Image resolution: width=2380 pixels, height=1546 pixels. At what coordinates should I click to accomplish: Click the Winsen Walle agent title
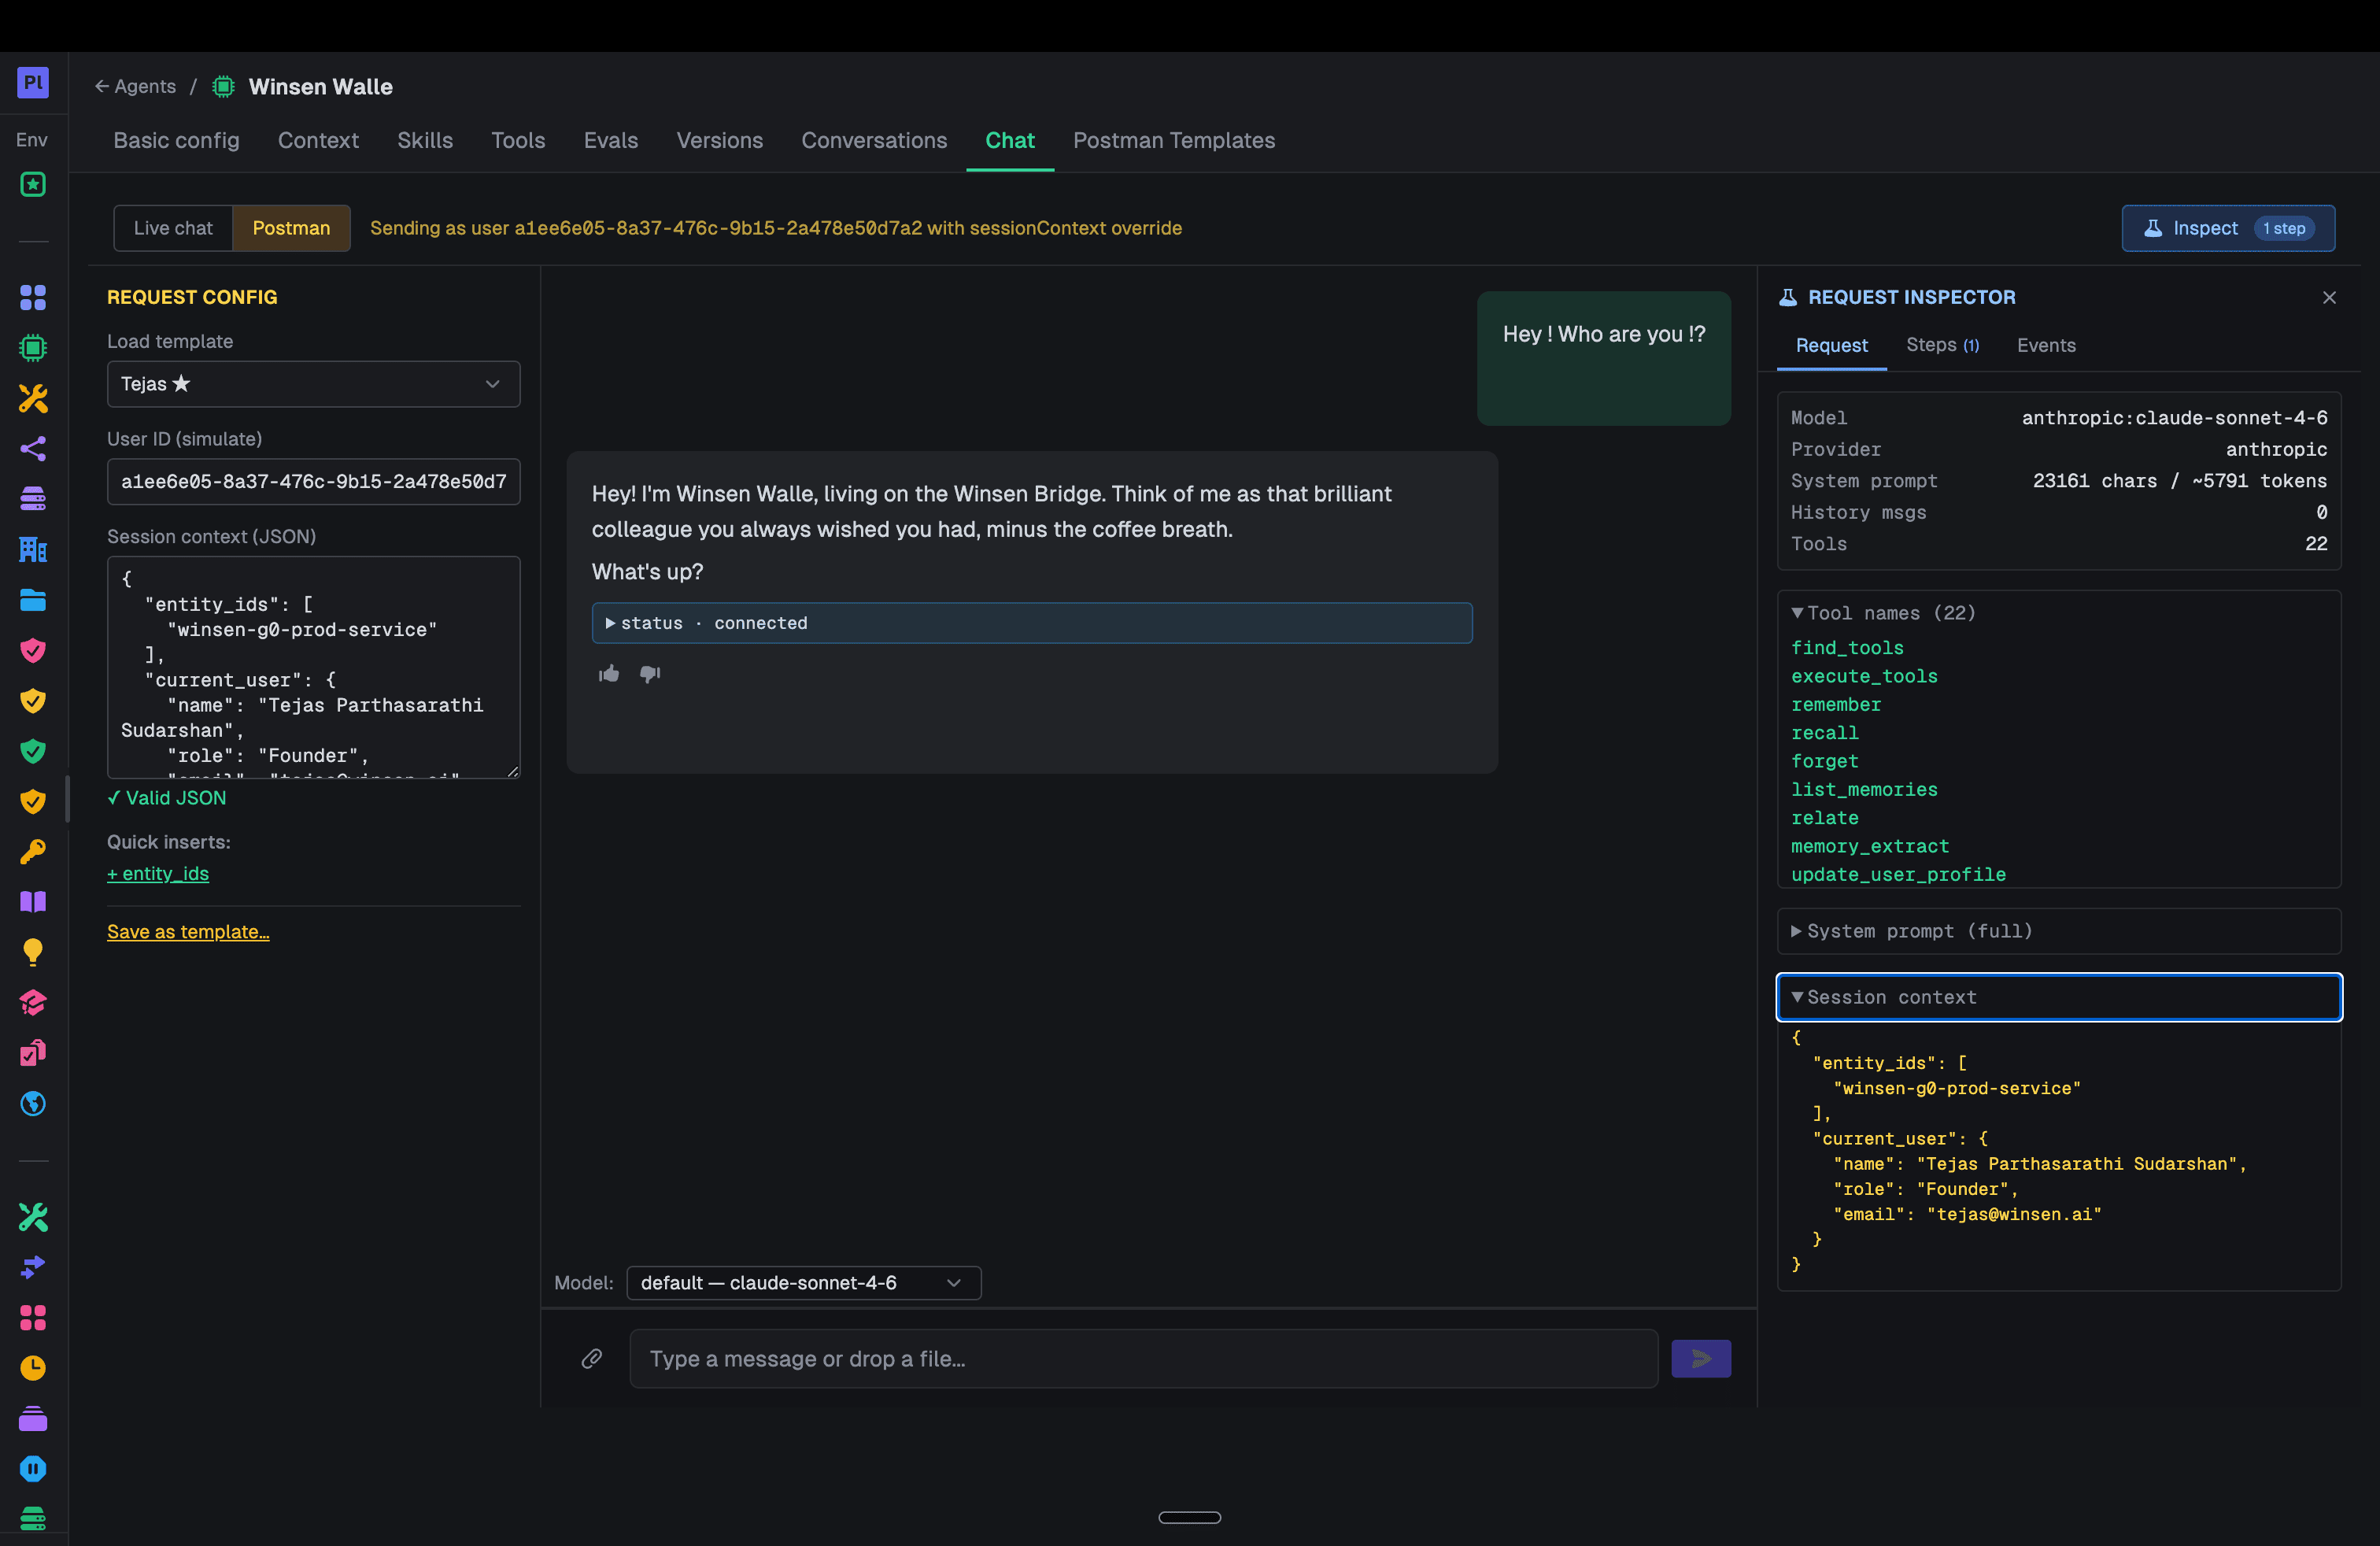point(320,86)
